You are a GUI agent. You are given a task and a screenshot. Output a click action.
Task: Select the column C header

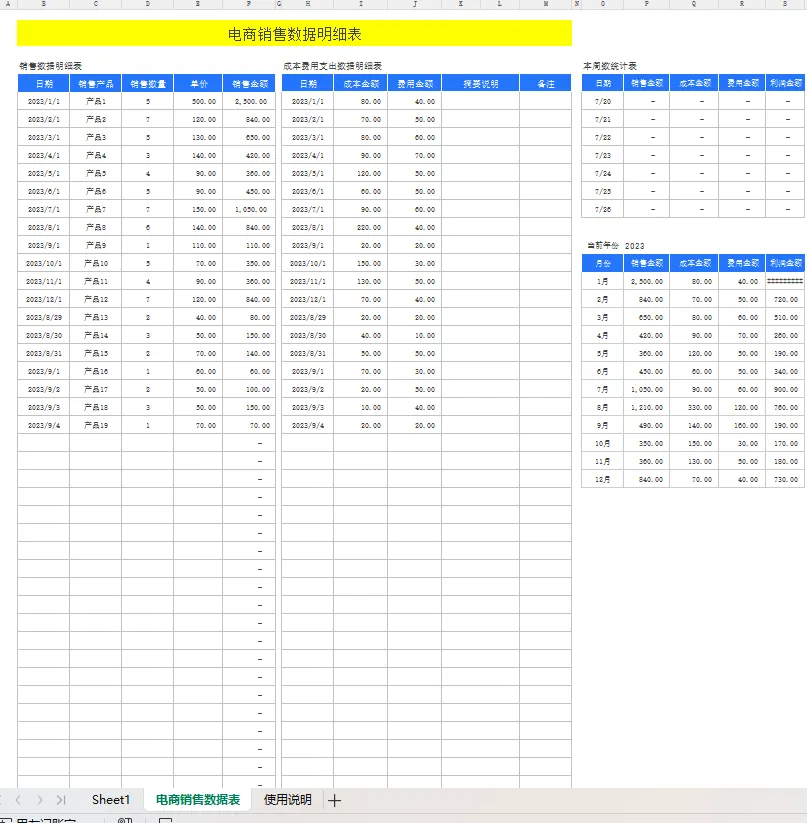pos(95,4)
